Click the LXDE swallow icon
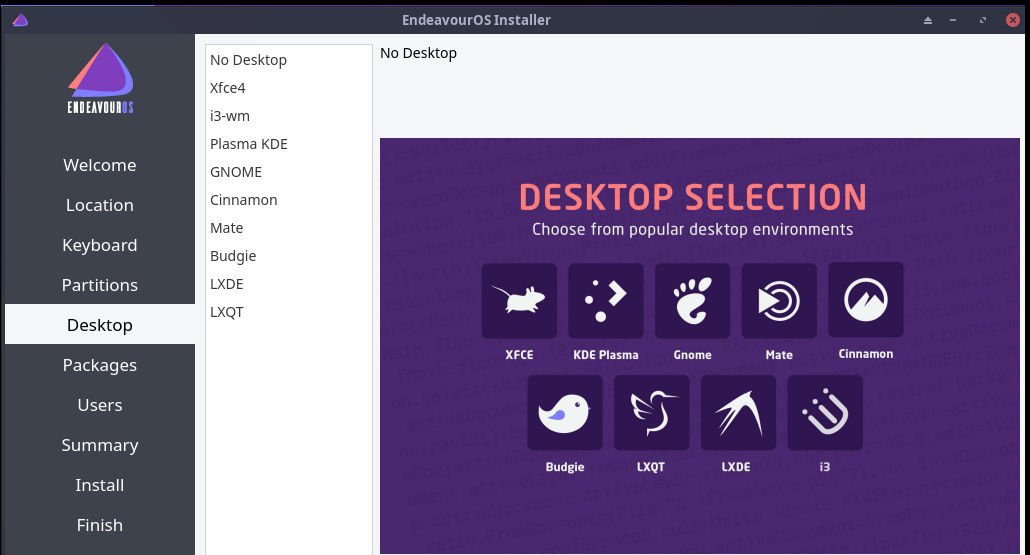Image resolution: width=1030 pixels, height=555 pixels. [738, 412]
